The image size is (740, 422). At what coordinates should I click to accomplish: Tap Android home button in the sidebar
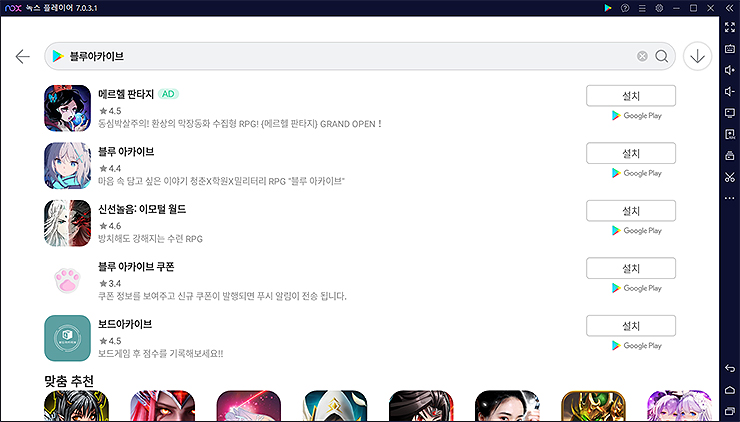[x=730, y=390]
